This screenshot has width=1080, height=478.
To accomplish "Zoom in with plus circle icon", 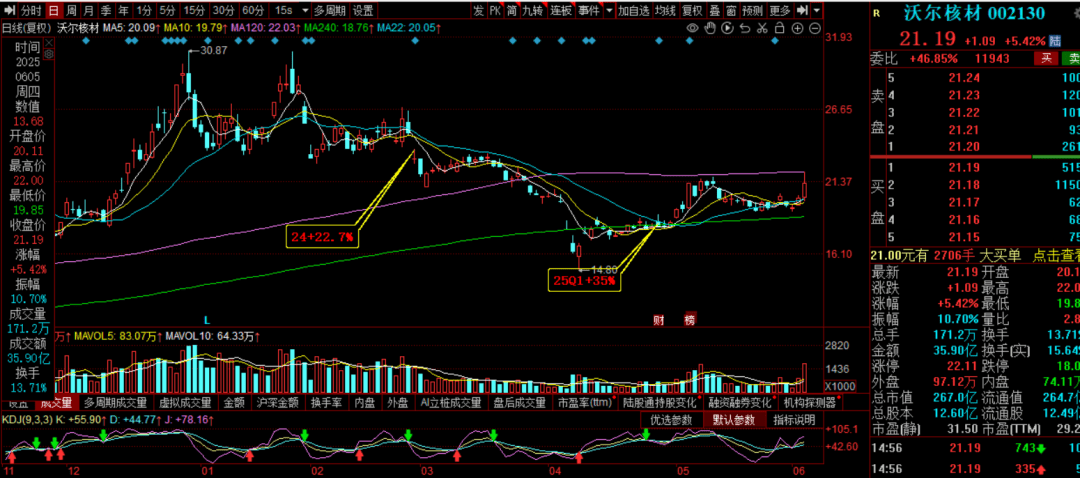I will pyautogui.click(x=797, y=28).
